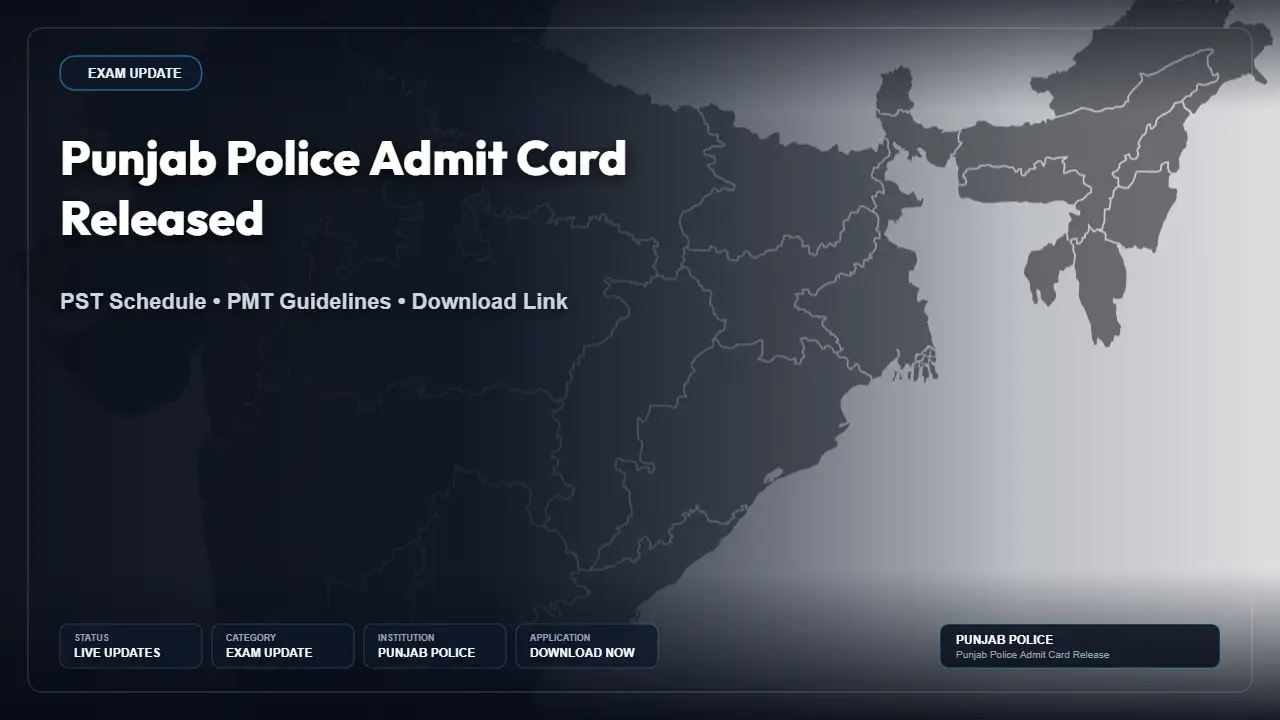
Task: Click the EXAM UPDATE badge
Action: point(131,73)
